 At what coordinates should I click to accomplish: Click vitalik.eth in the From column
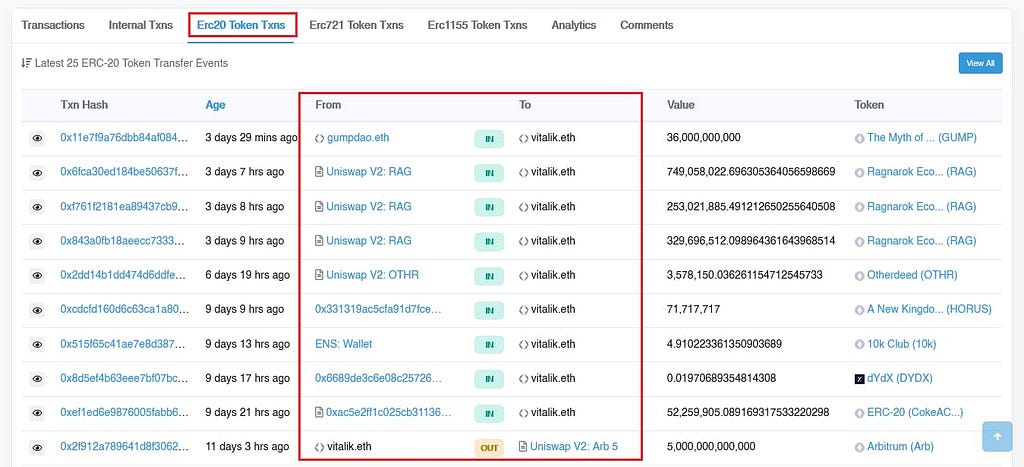click(x=349, y=447)
